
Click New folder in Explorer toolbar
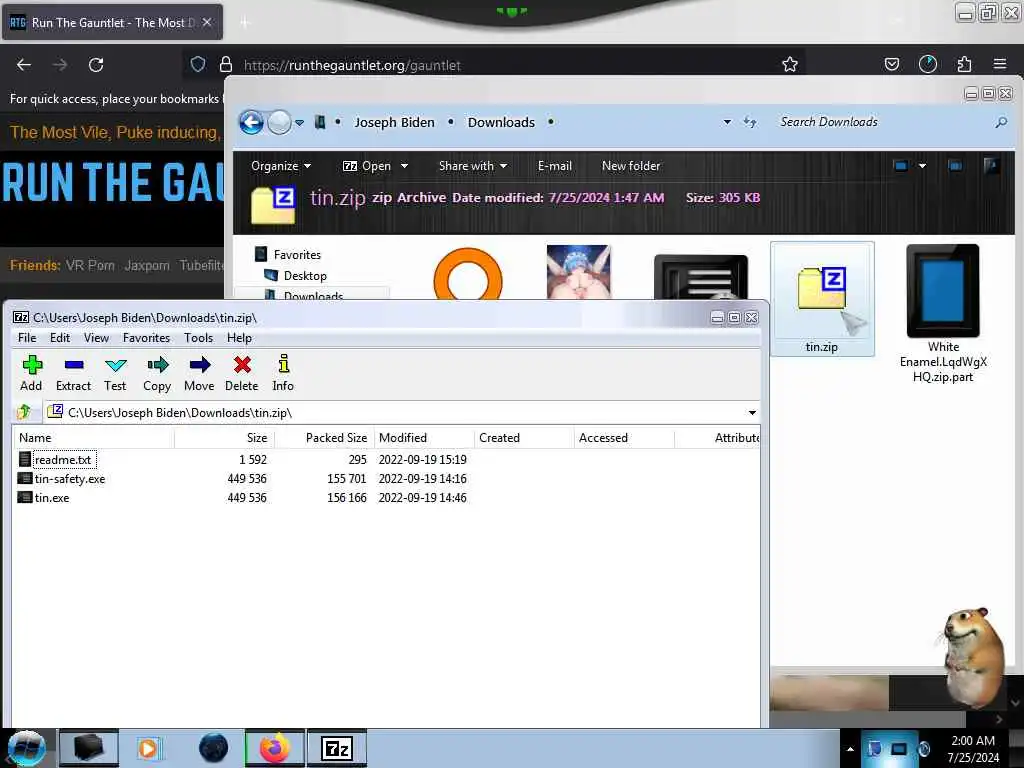tap(631, 166)
